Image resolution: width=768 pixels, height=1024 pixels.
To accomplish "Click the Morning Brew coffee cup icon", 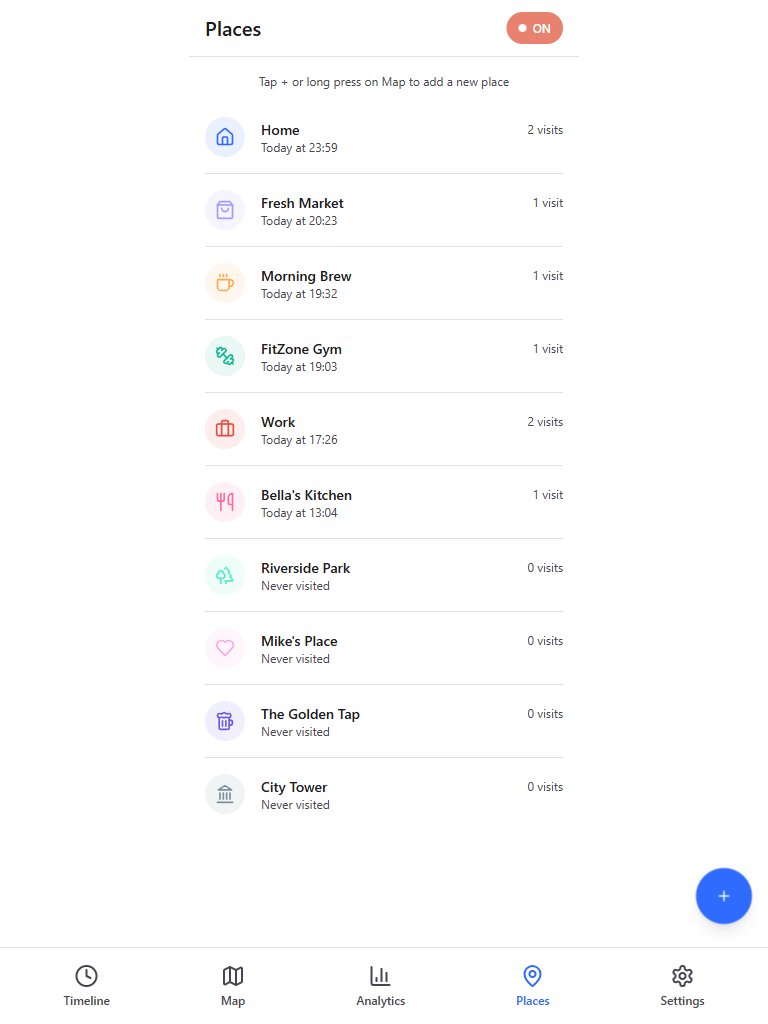I will [x=225, y=283].
